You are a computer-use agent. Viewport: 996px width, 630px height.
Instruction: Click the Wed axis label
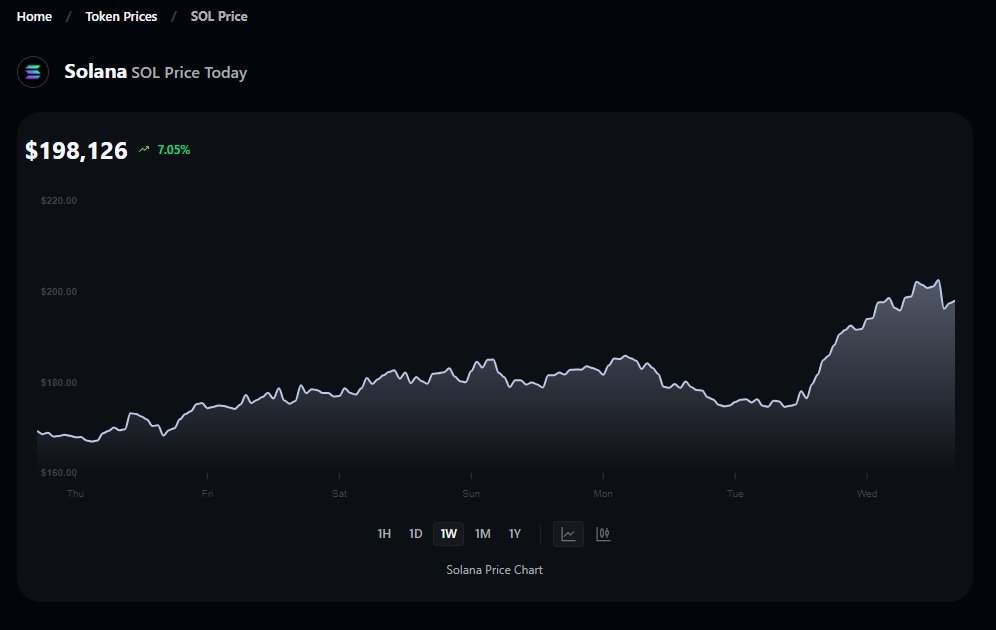pos(867,493)
